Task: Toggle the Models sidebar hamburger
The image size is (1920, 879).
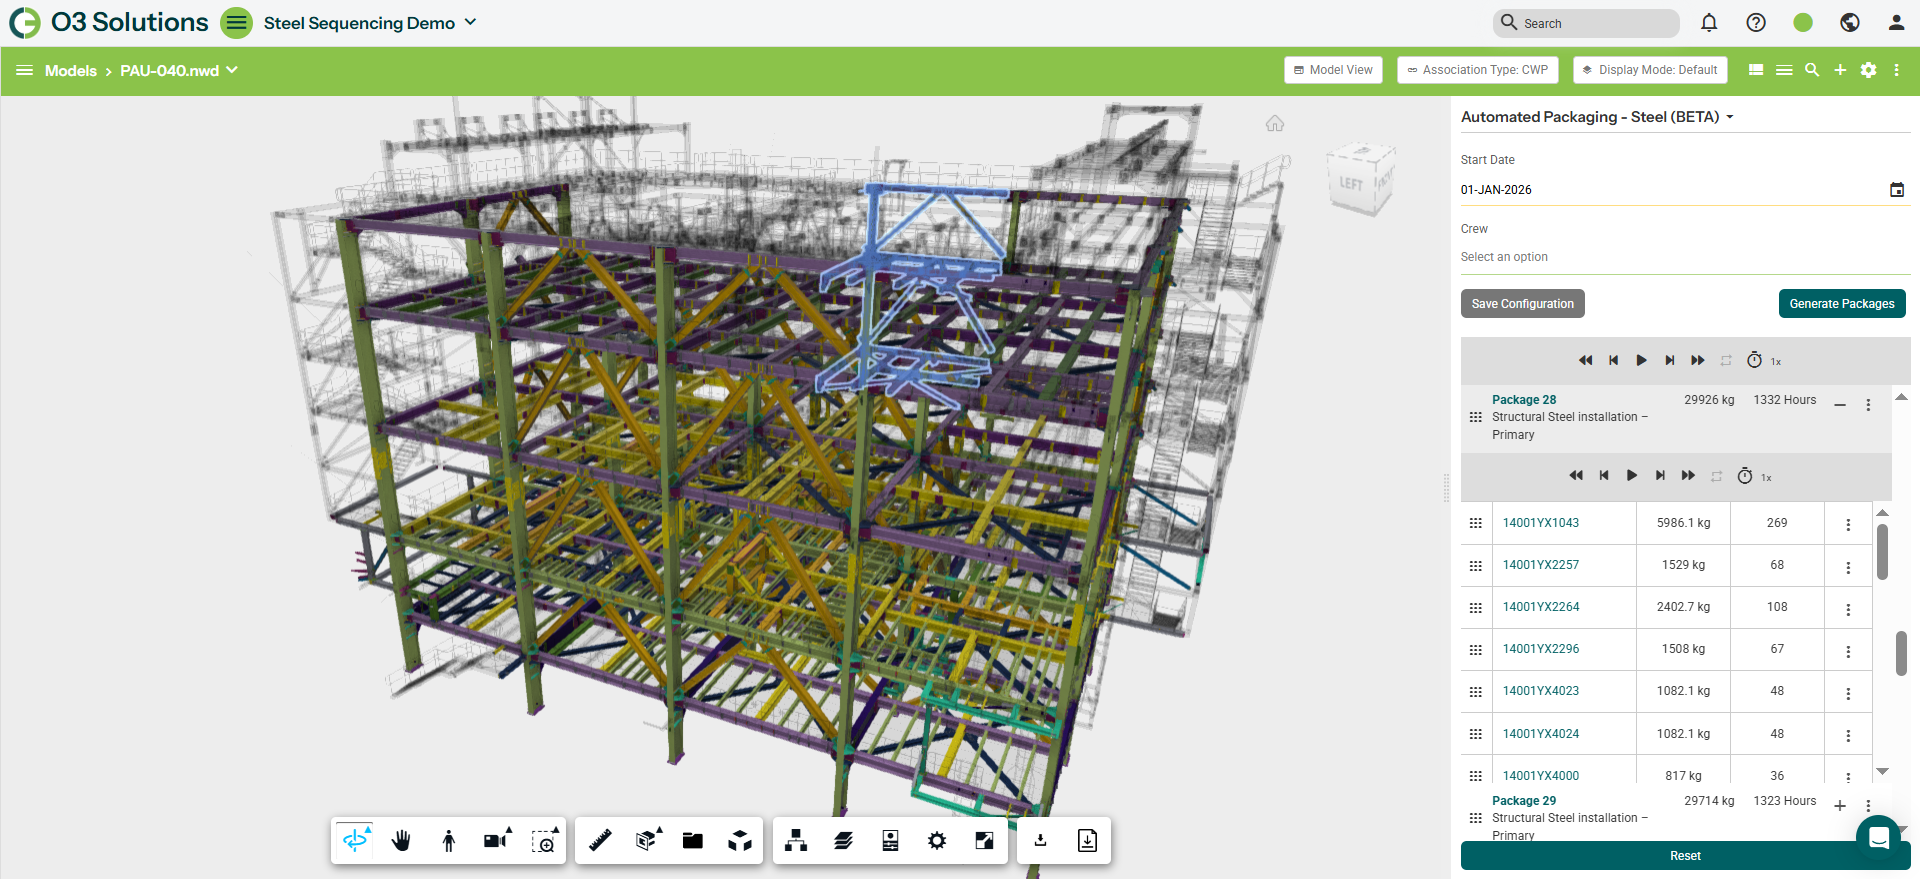Action: [x=25, y=71]
